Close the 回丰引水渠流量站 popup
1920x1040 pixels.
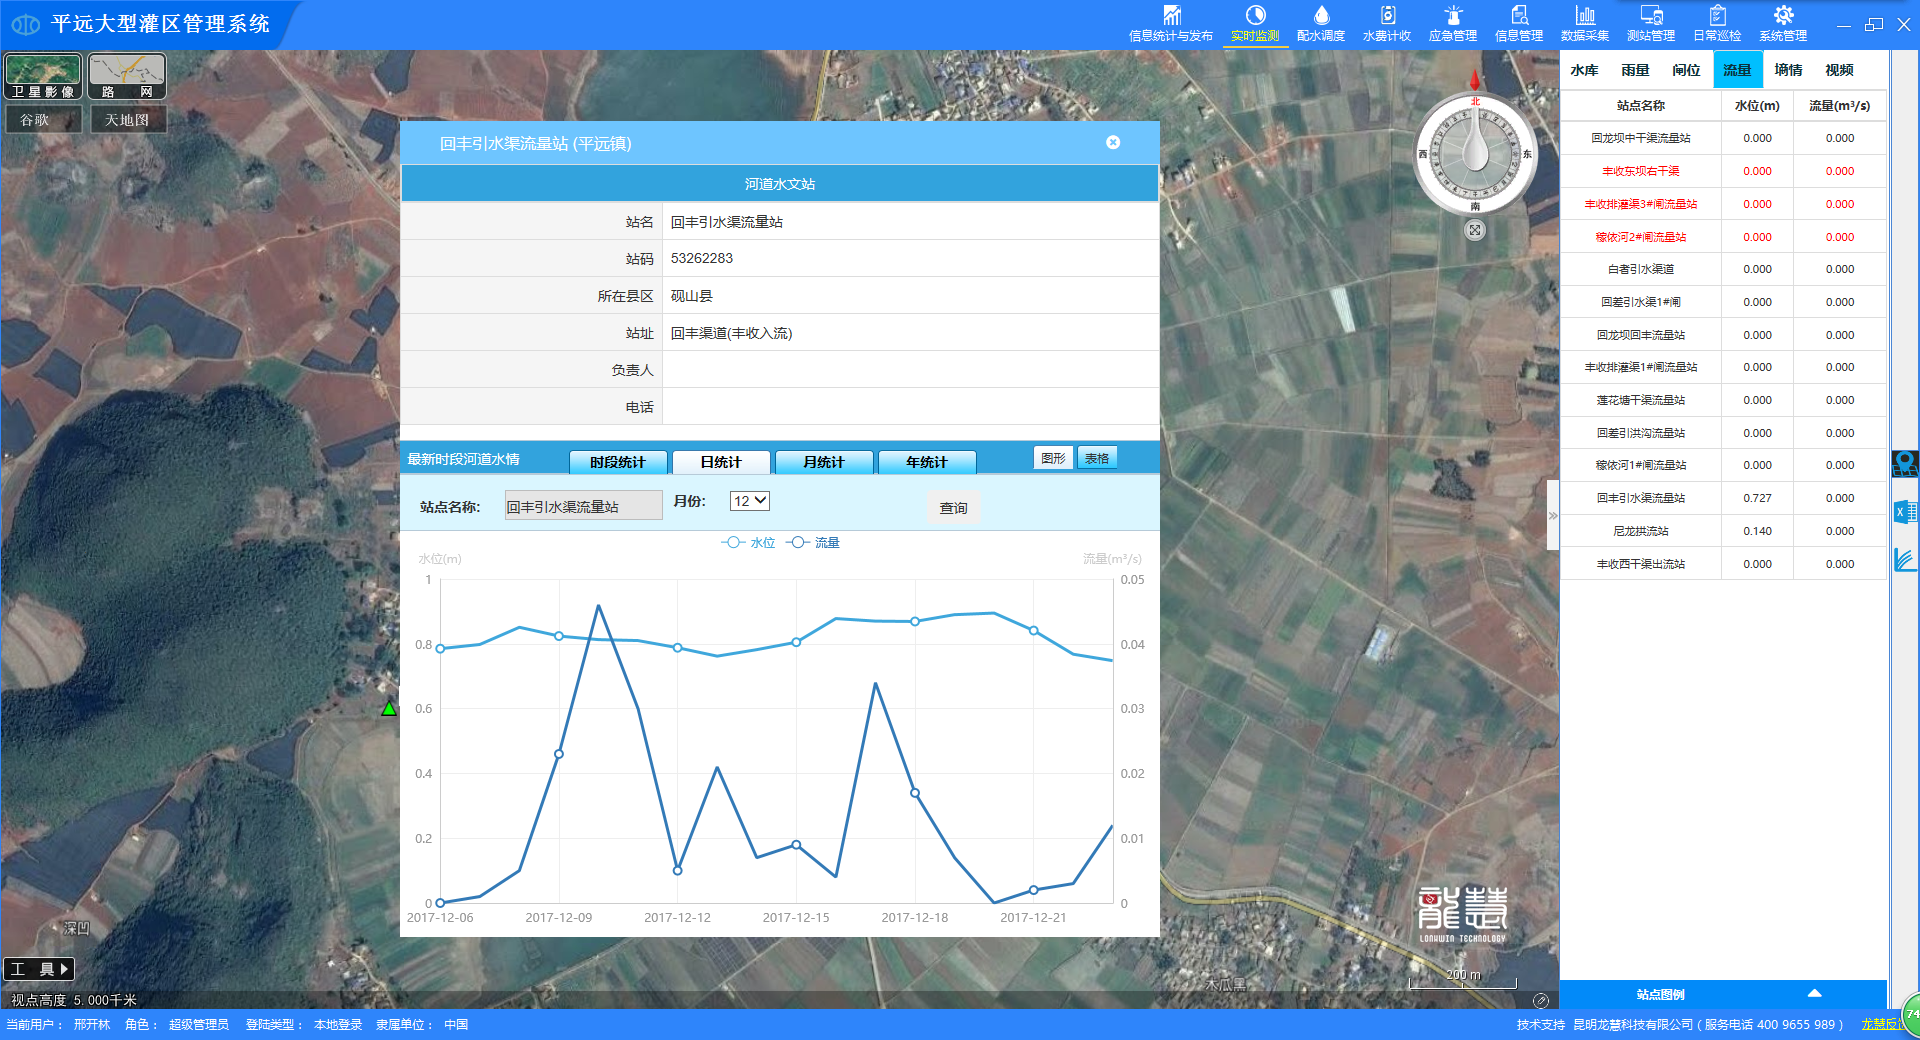click(x=1113, y=143)
